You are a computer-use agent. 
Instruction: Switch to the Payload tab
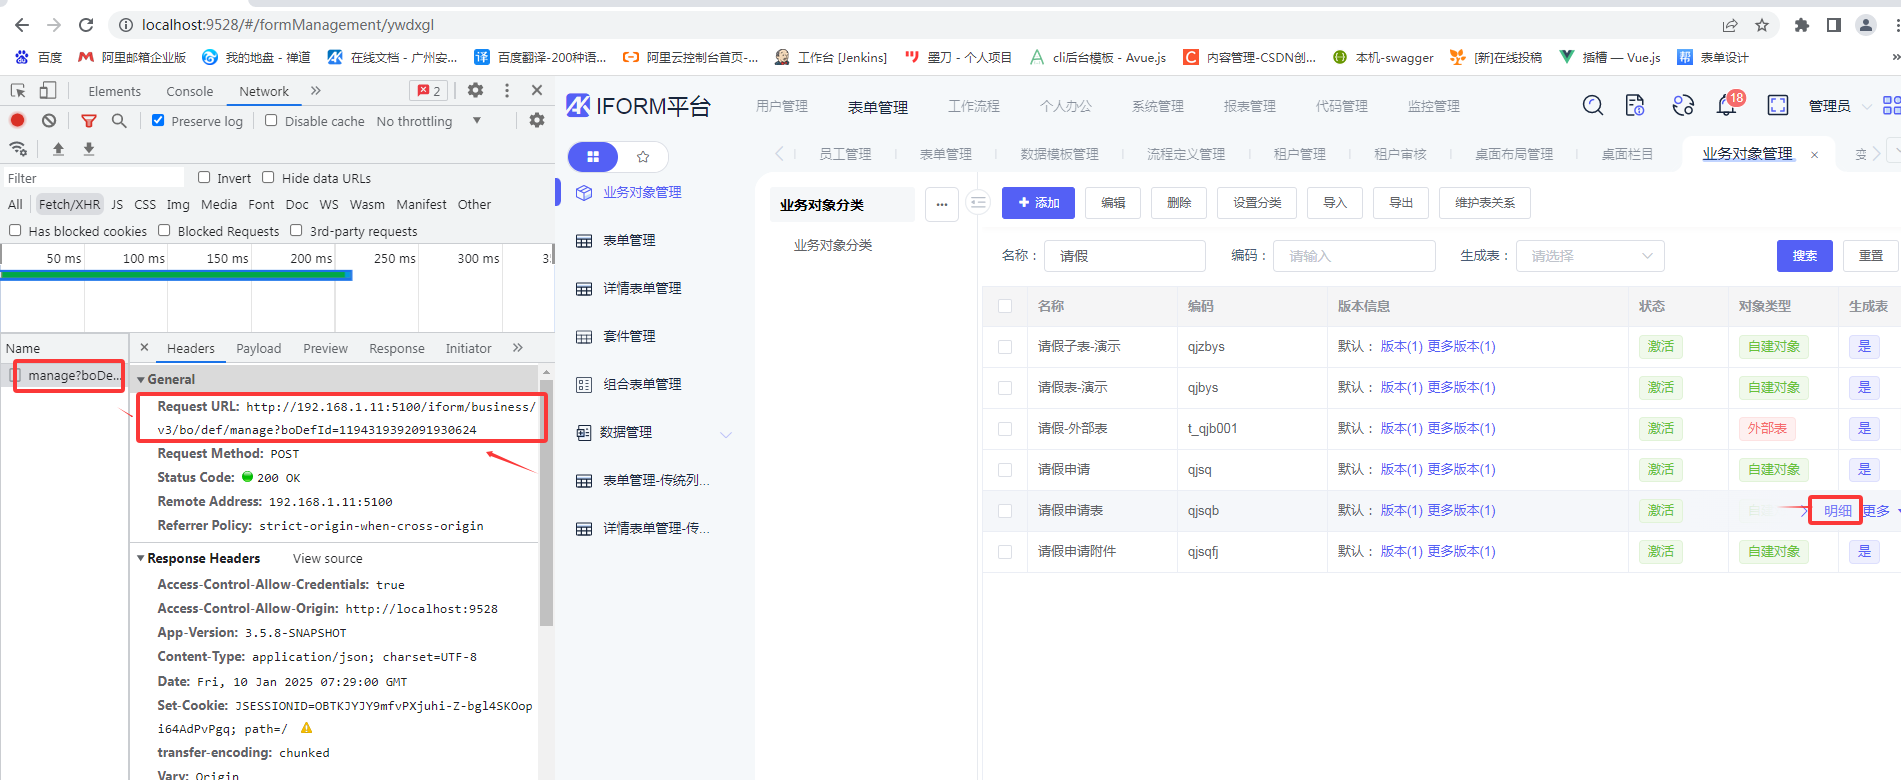tap(258, 349)
